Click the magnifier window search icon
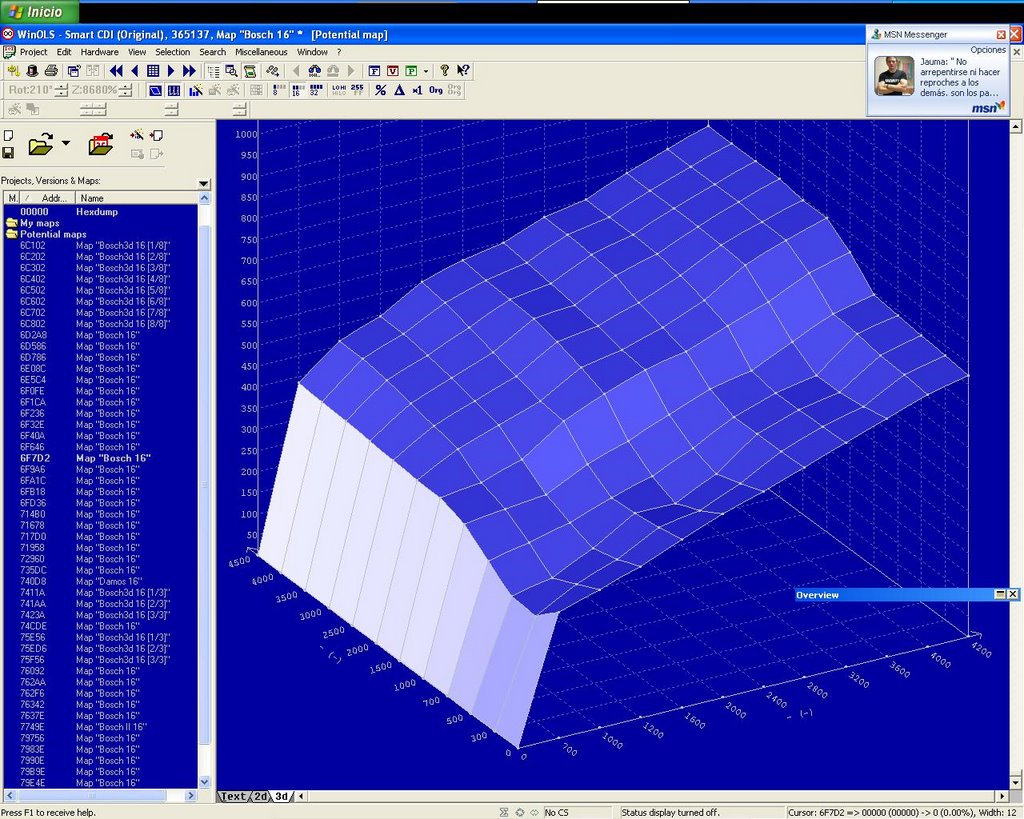This screenshot has height=819, width=1024. pos(231,71)
